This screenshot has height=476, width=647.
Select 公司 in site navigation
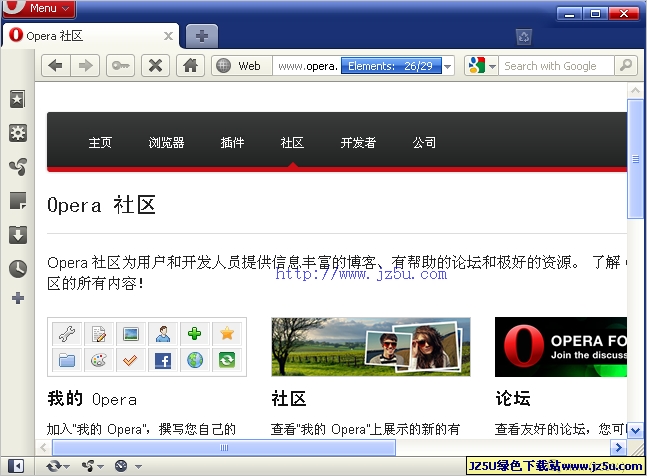point(424,143)
